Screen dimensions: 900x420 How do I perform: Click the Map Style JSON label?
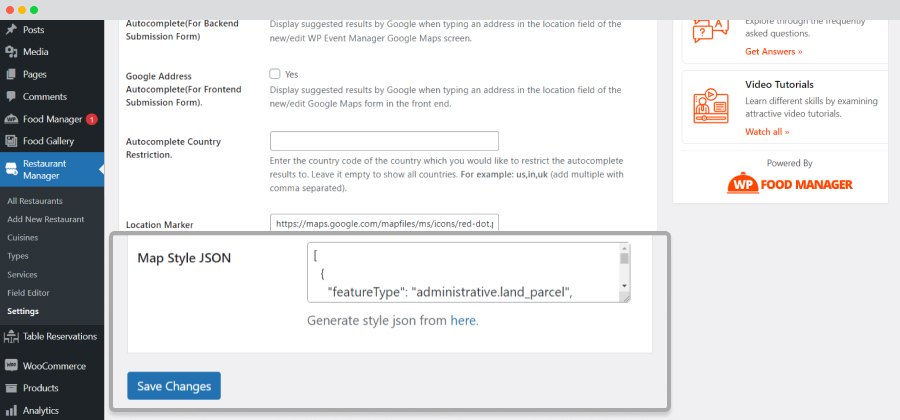point(184,258)
